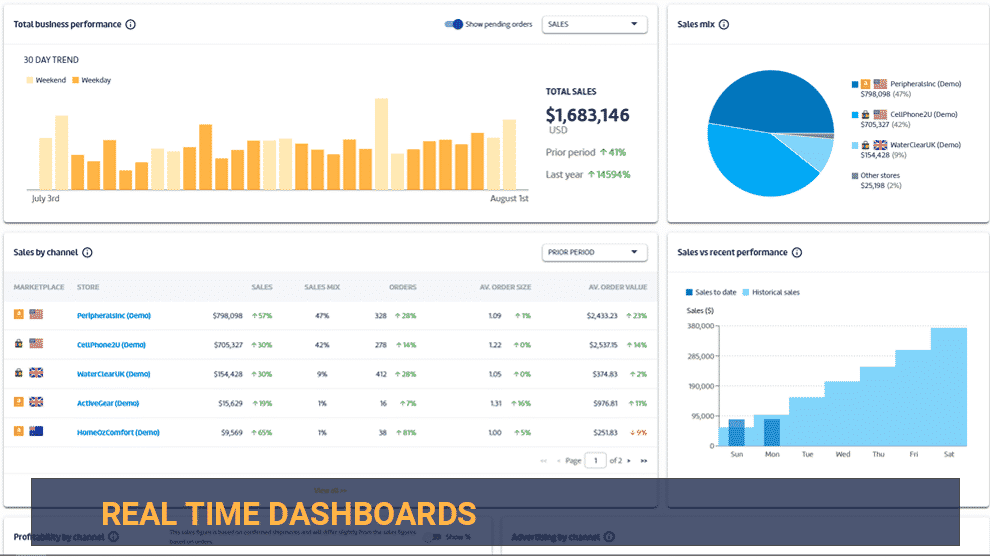Open CellPhone2U (Demo) store link

pyautogui.click(x=111, y=345)
